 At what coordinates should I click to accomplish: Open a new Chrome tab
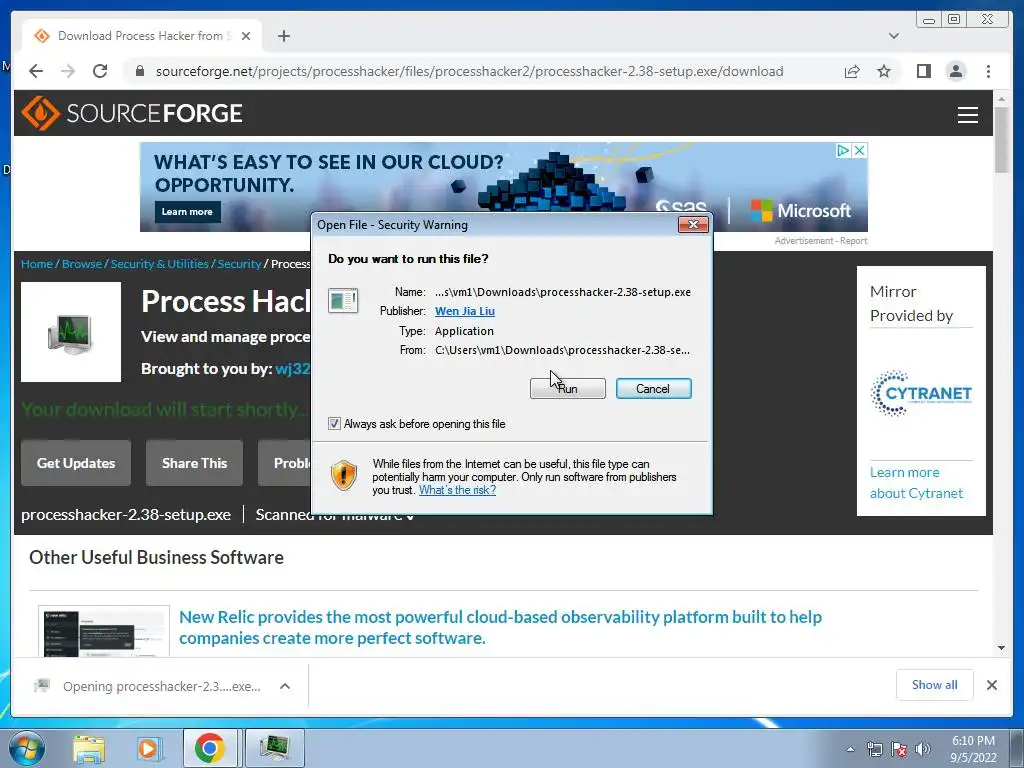coord(283,36)
